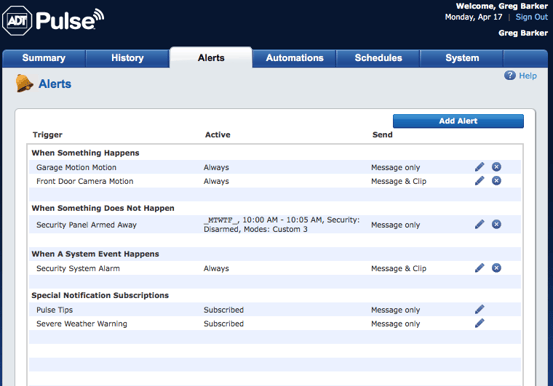
Task: Click the Pulse Tips row text
Action: (54, 310)
